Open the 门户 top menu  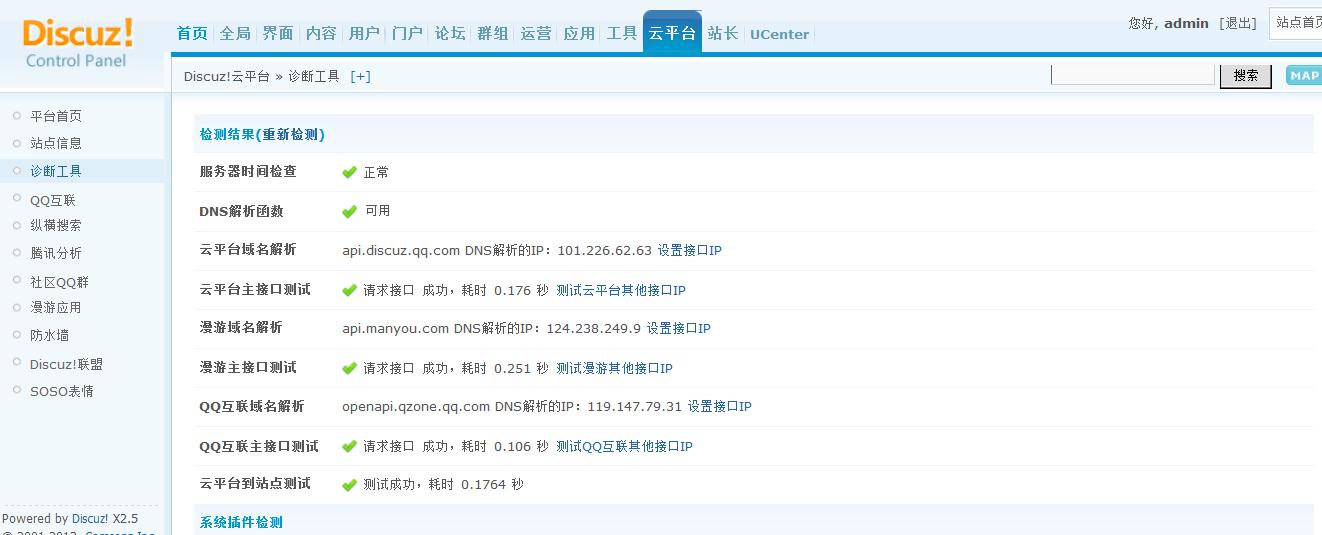point(407,33)
